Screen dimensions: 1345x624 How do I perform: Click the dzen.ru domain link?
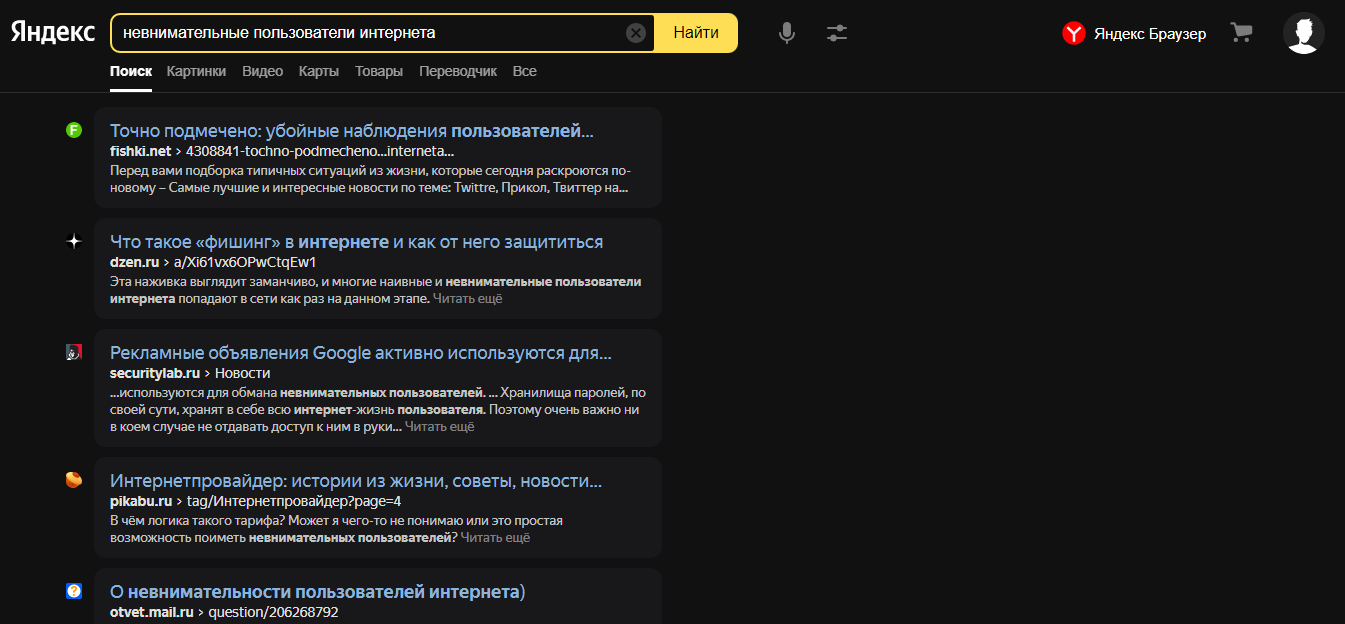(x=135, y=263)
